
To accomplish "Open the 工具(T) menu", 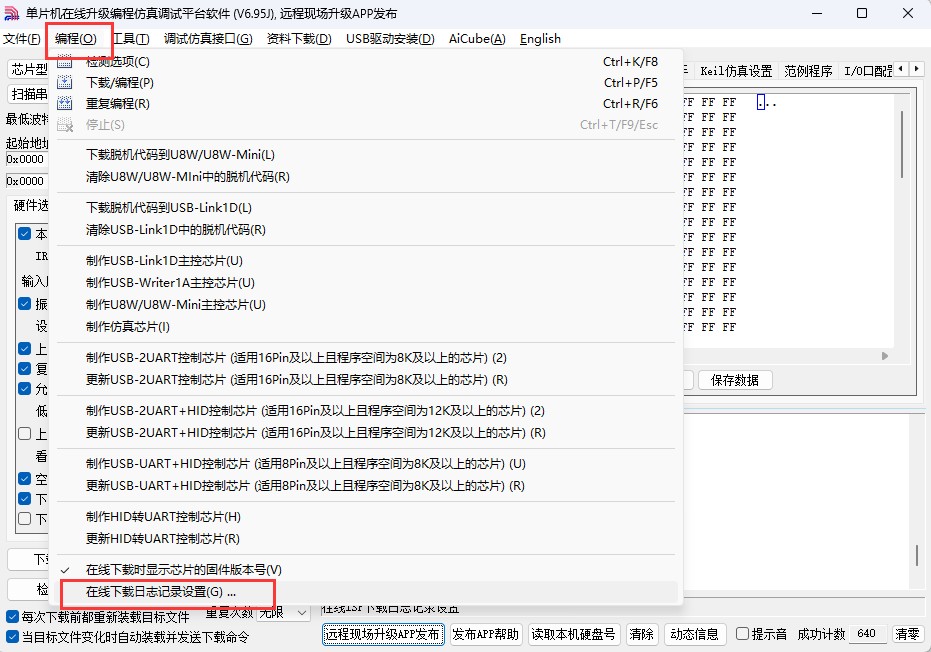I will [131, 39].
